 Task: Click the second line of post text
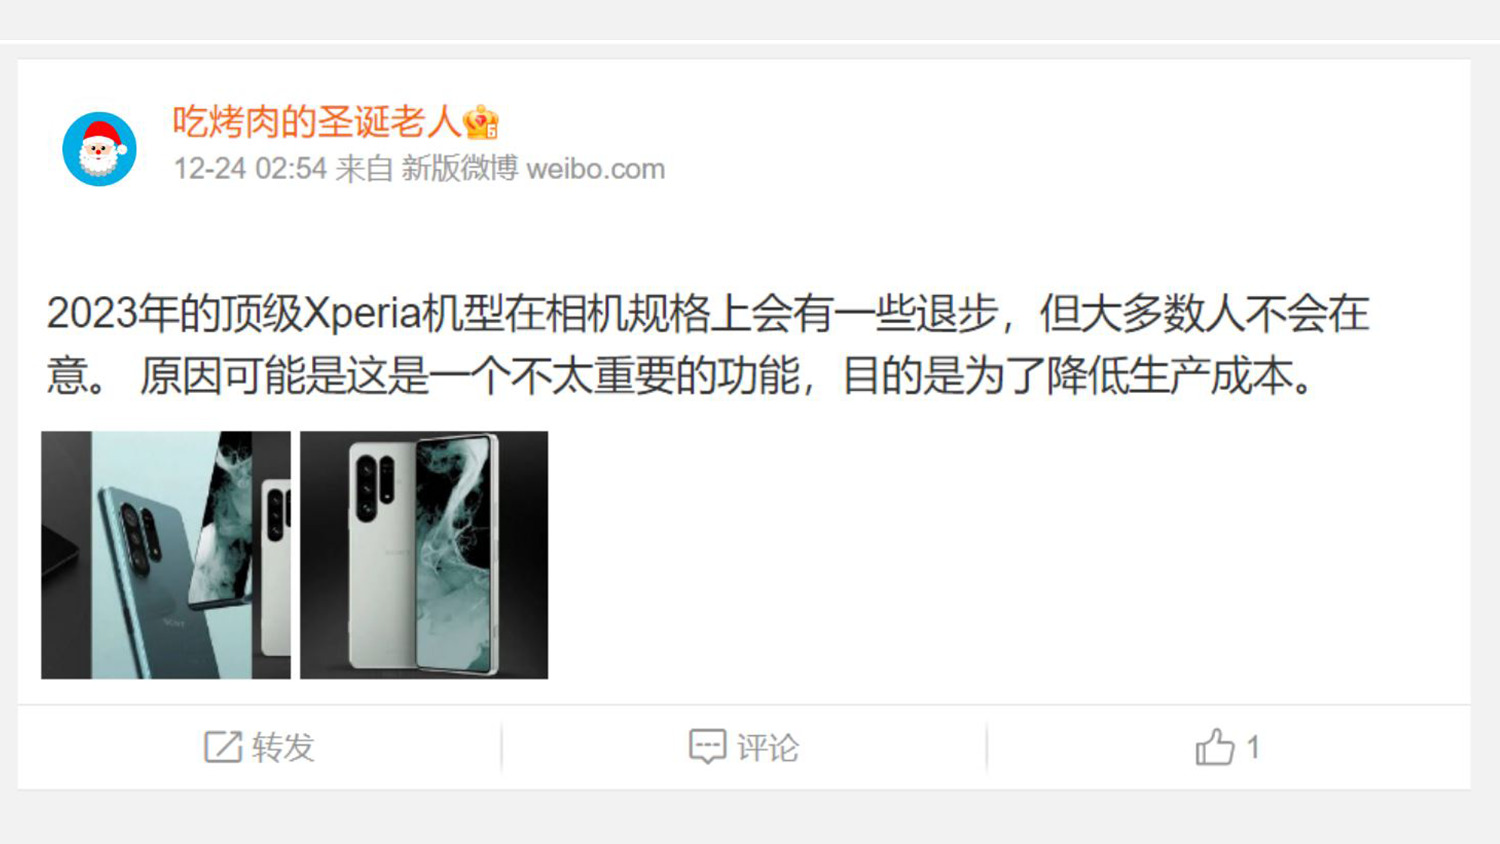pyautogui.click(x=680, y=376)
